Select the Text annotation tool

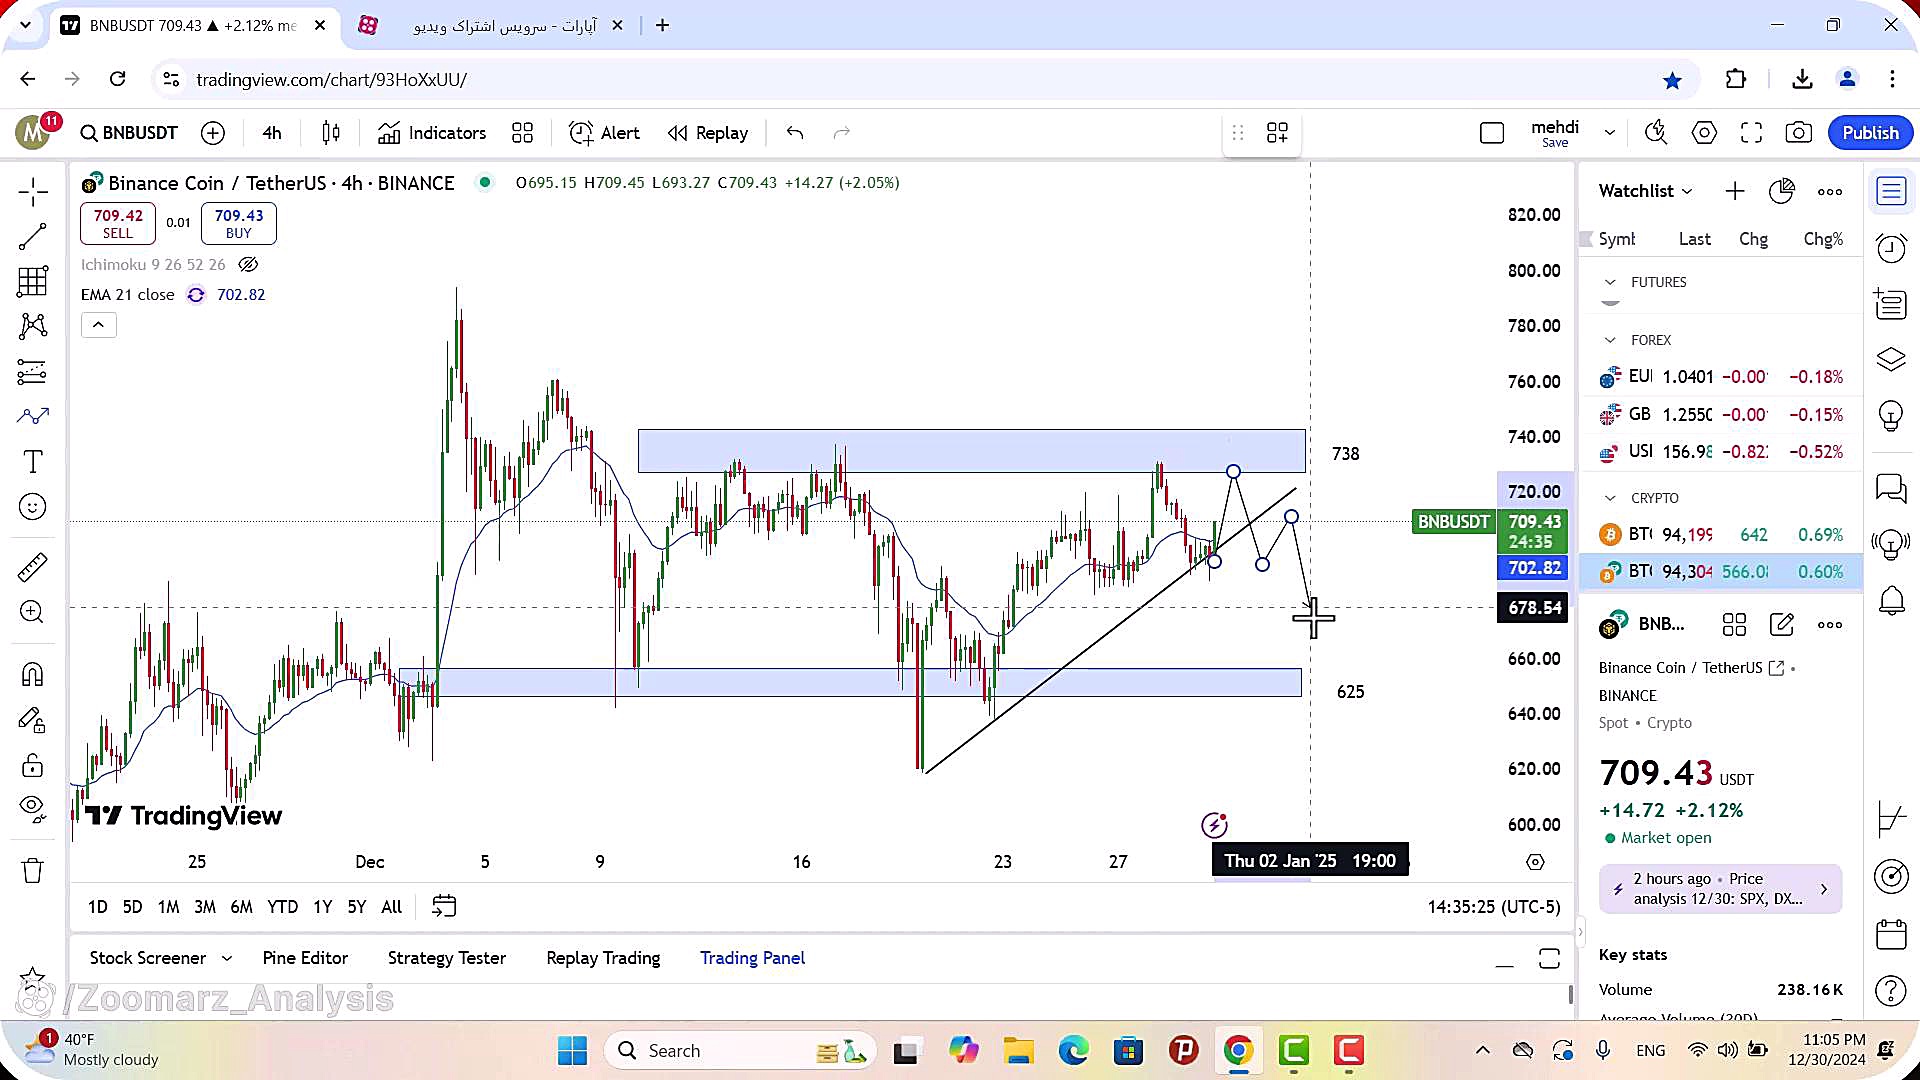32,461
